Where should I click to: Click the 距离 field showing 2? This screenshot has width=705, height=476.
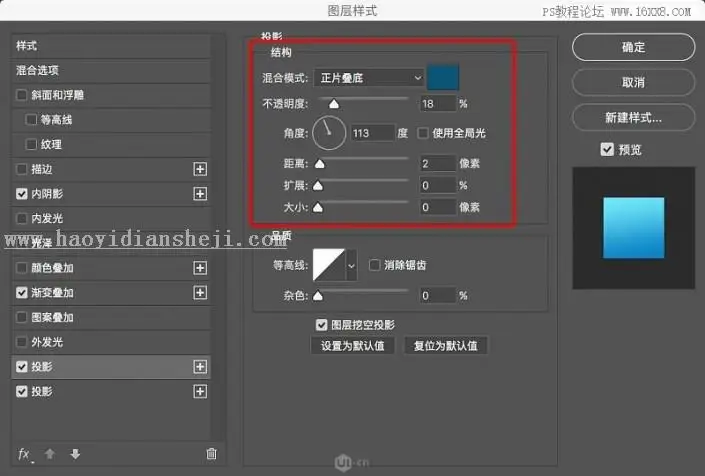pyautogui.click(x=438, y=164)
